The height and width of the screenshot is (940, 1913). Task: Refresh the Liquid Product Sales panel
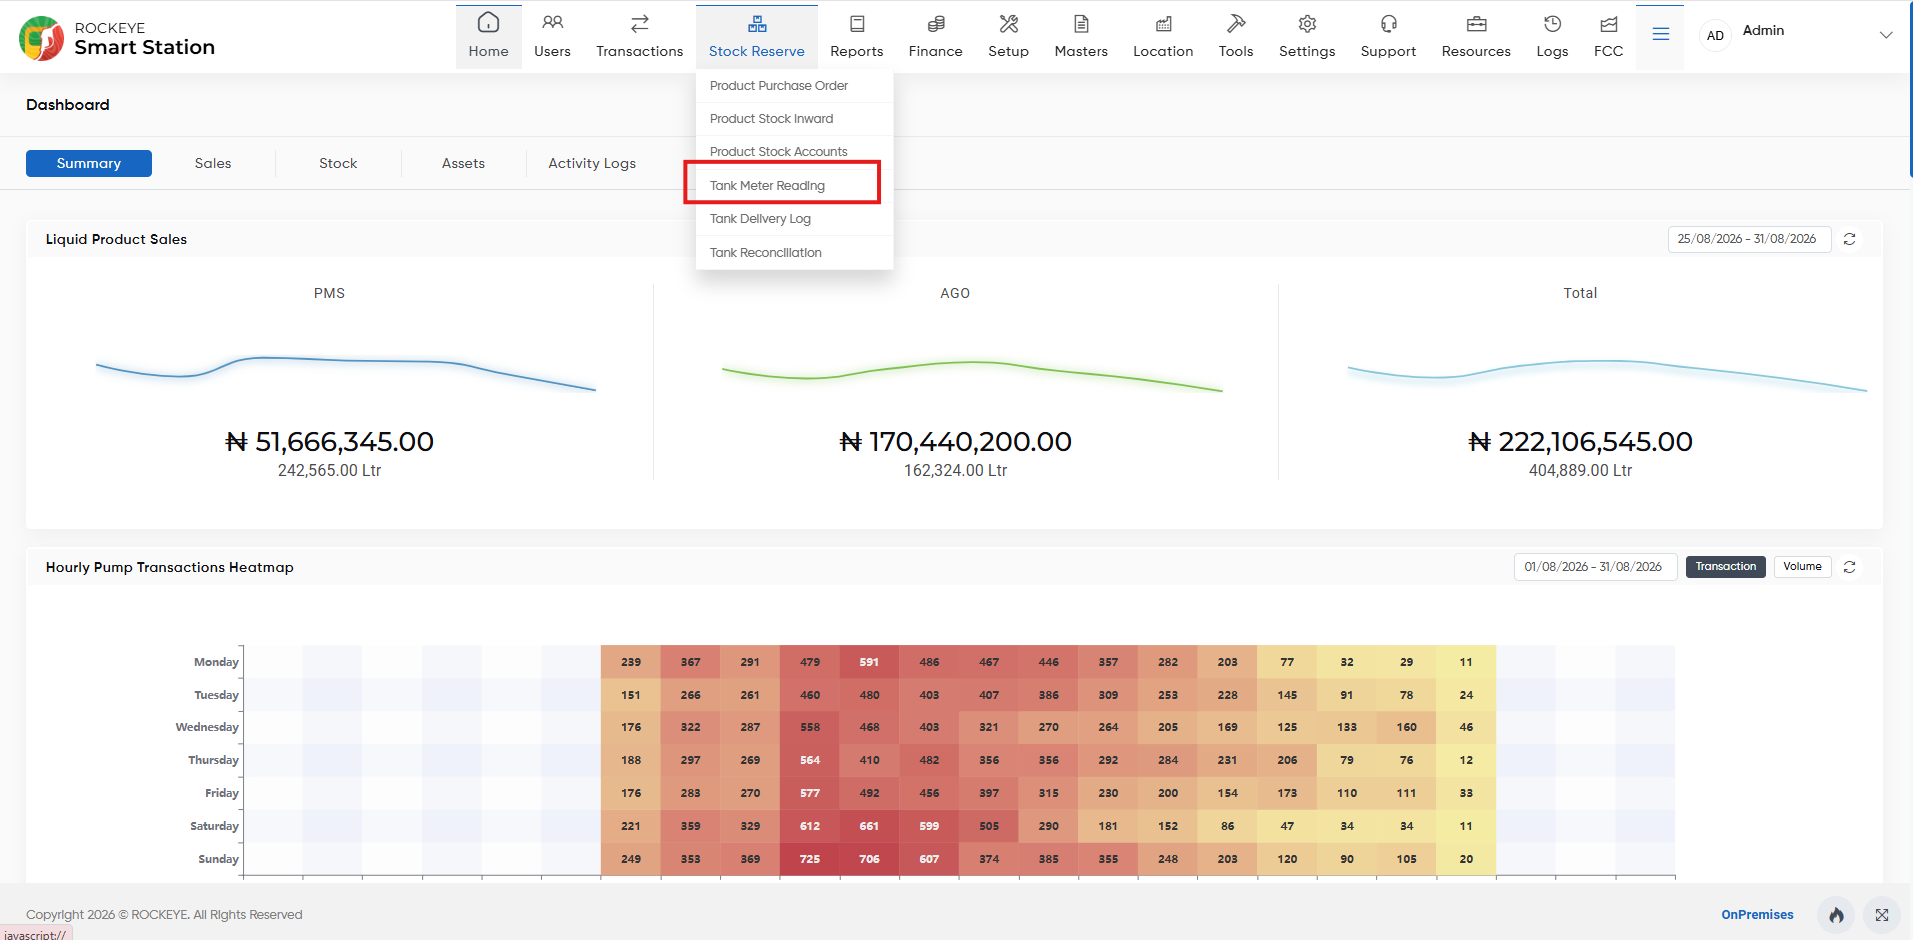coord(1849,239)
